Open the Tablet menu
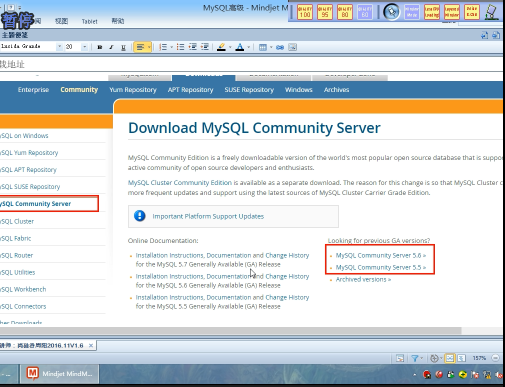Screen dimensions: 505x387 [x=90, y=21]
